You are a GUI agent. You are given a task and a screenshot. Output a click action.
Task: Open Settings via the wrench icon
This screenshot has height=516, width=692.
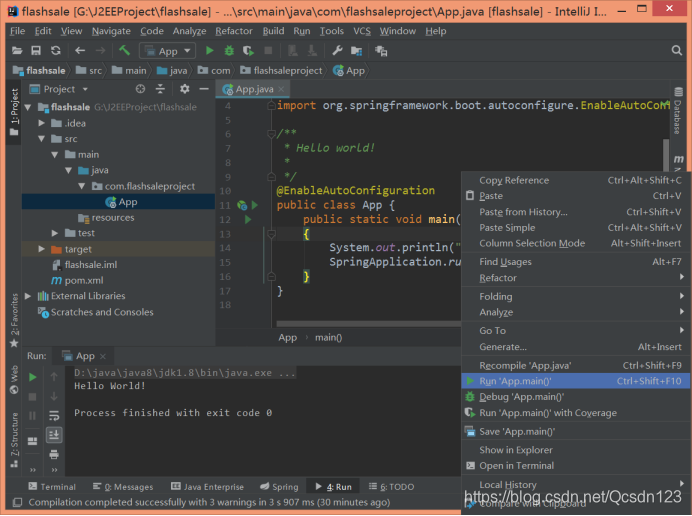(337, 51)
